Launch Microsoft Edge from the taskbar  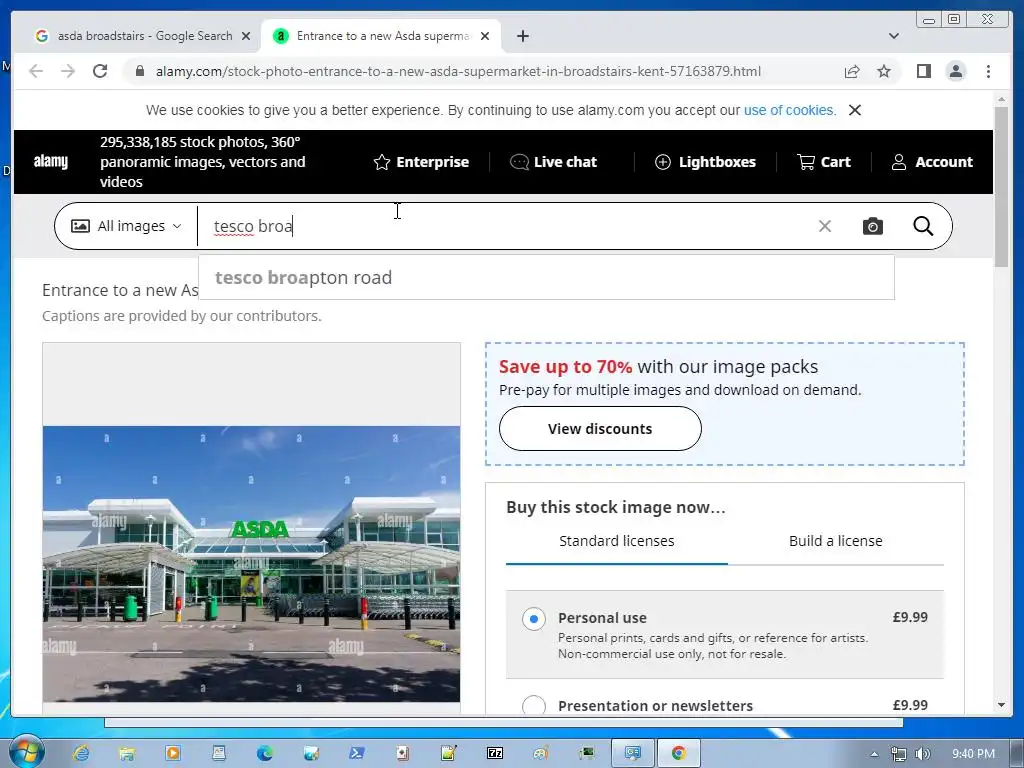[x=264, y=753]
